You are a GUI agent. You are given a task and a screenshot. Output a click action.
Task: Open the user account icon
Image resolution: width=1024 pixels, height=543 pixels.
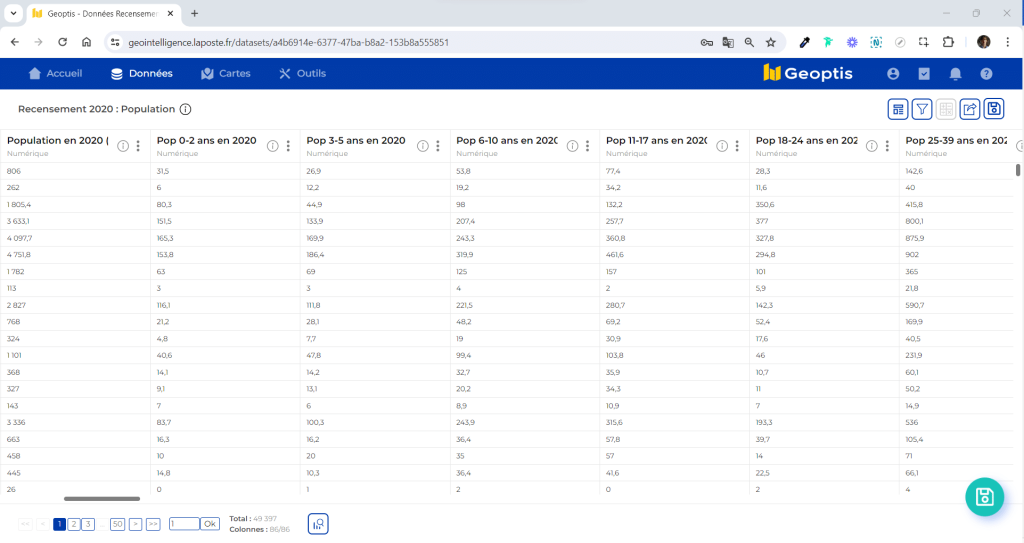(x=893, y=74)
